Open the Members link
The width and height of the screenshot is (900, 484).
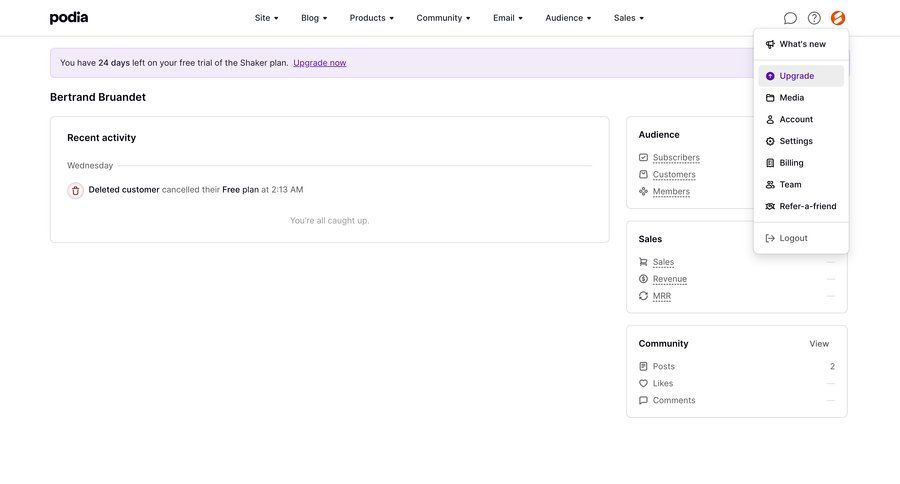coord(671,191)
